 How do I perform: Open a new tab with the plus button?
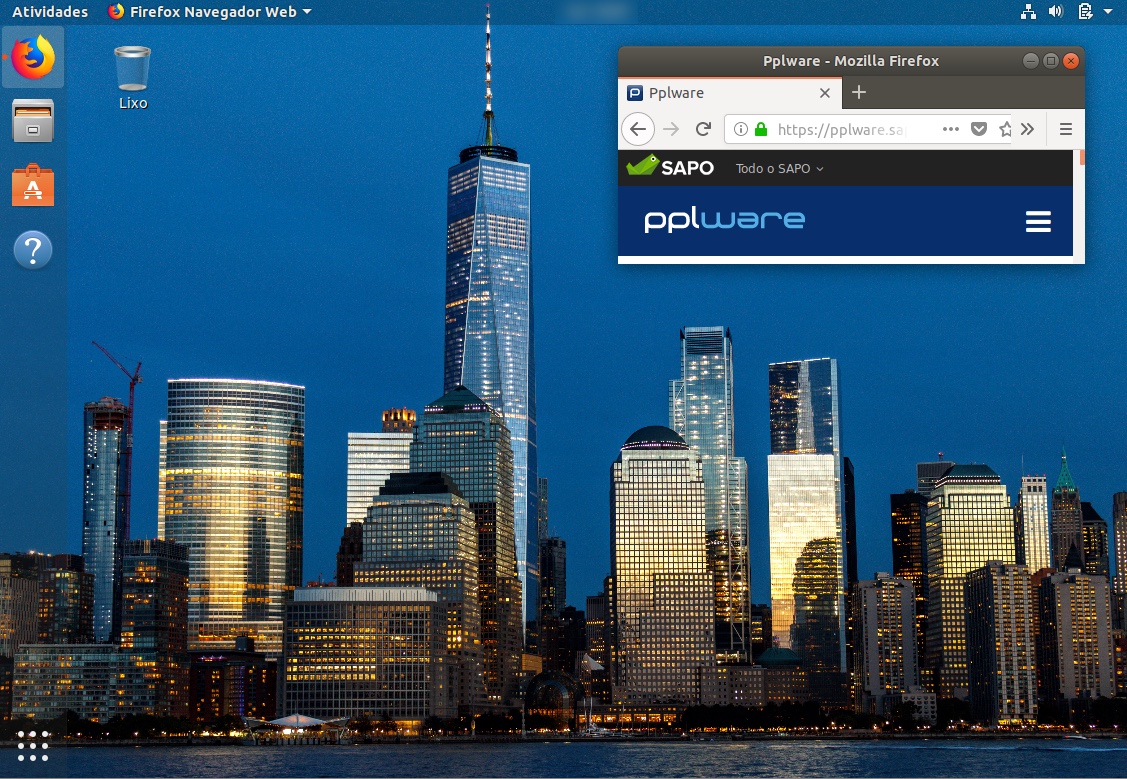click(858, 92)
